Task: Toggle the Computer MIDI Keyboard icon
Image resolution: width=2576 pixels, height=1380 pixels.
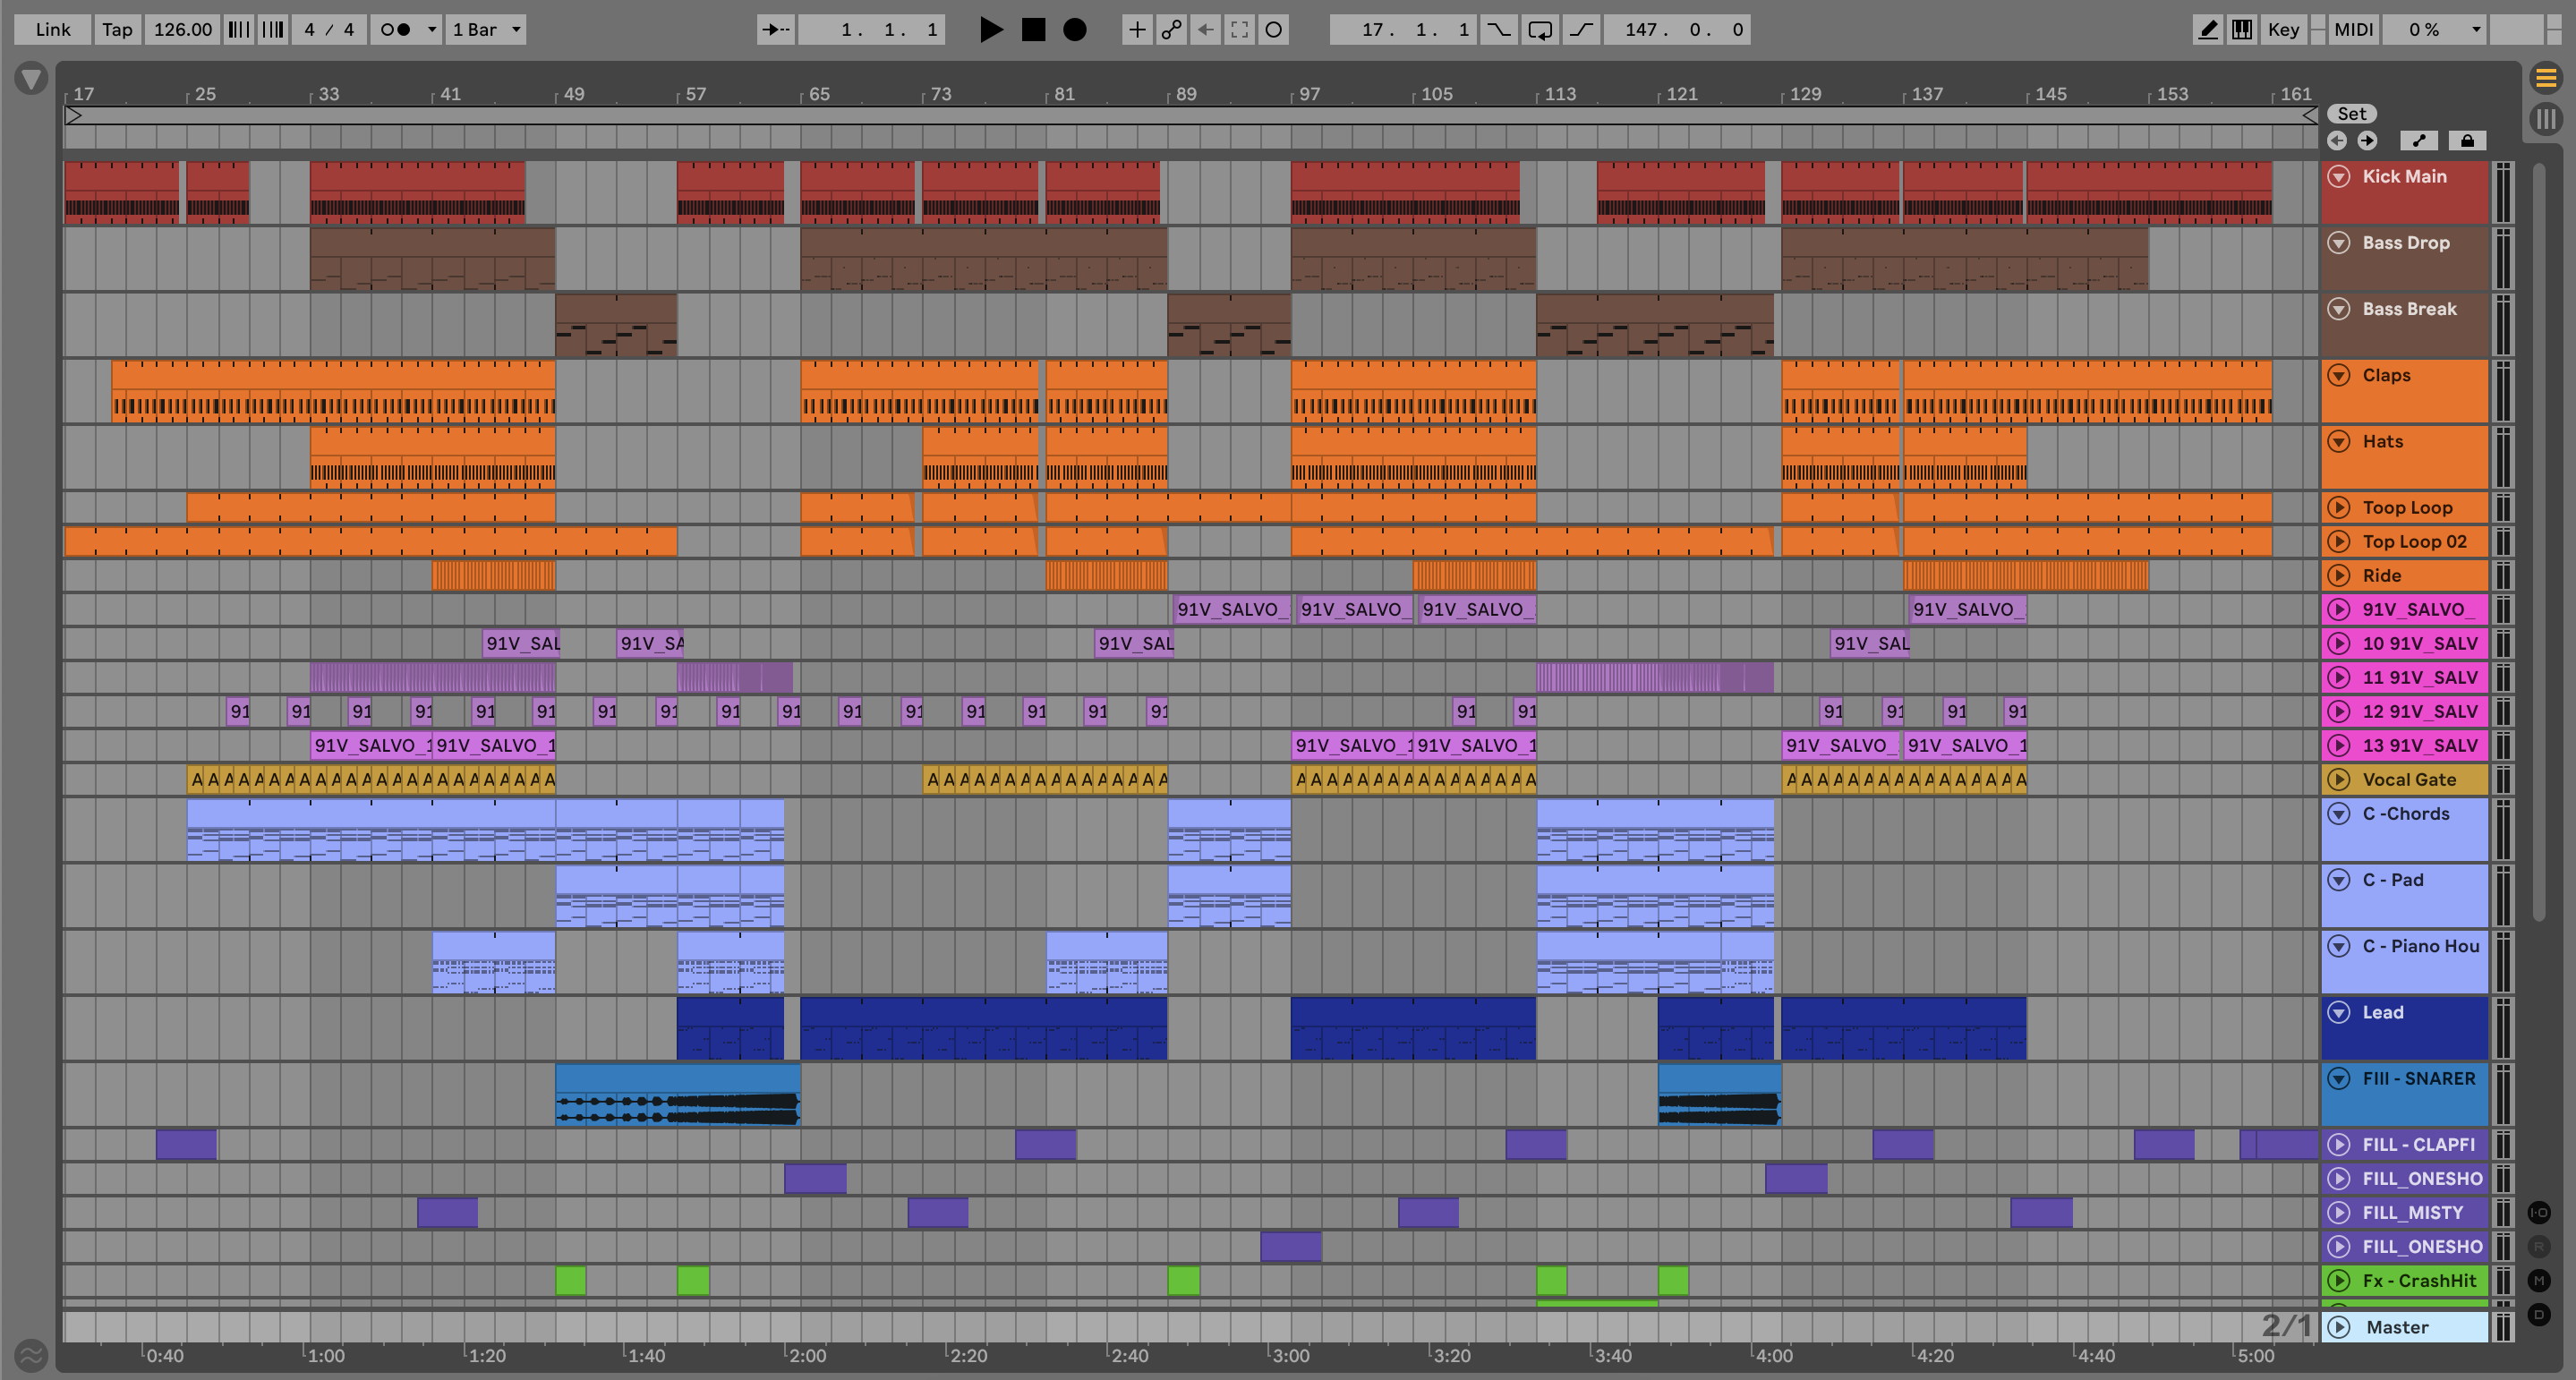Action: tap(2242, 29)
